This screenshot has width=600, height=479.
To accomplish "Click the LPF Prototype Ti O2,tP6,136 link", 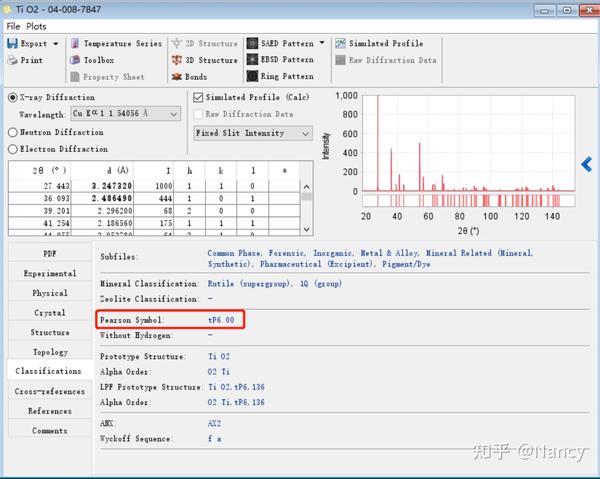I will pyautogui.click(x=236, y=387).
